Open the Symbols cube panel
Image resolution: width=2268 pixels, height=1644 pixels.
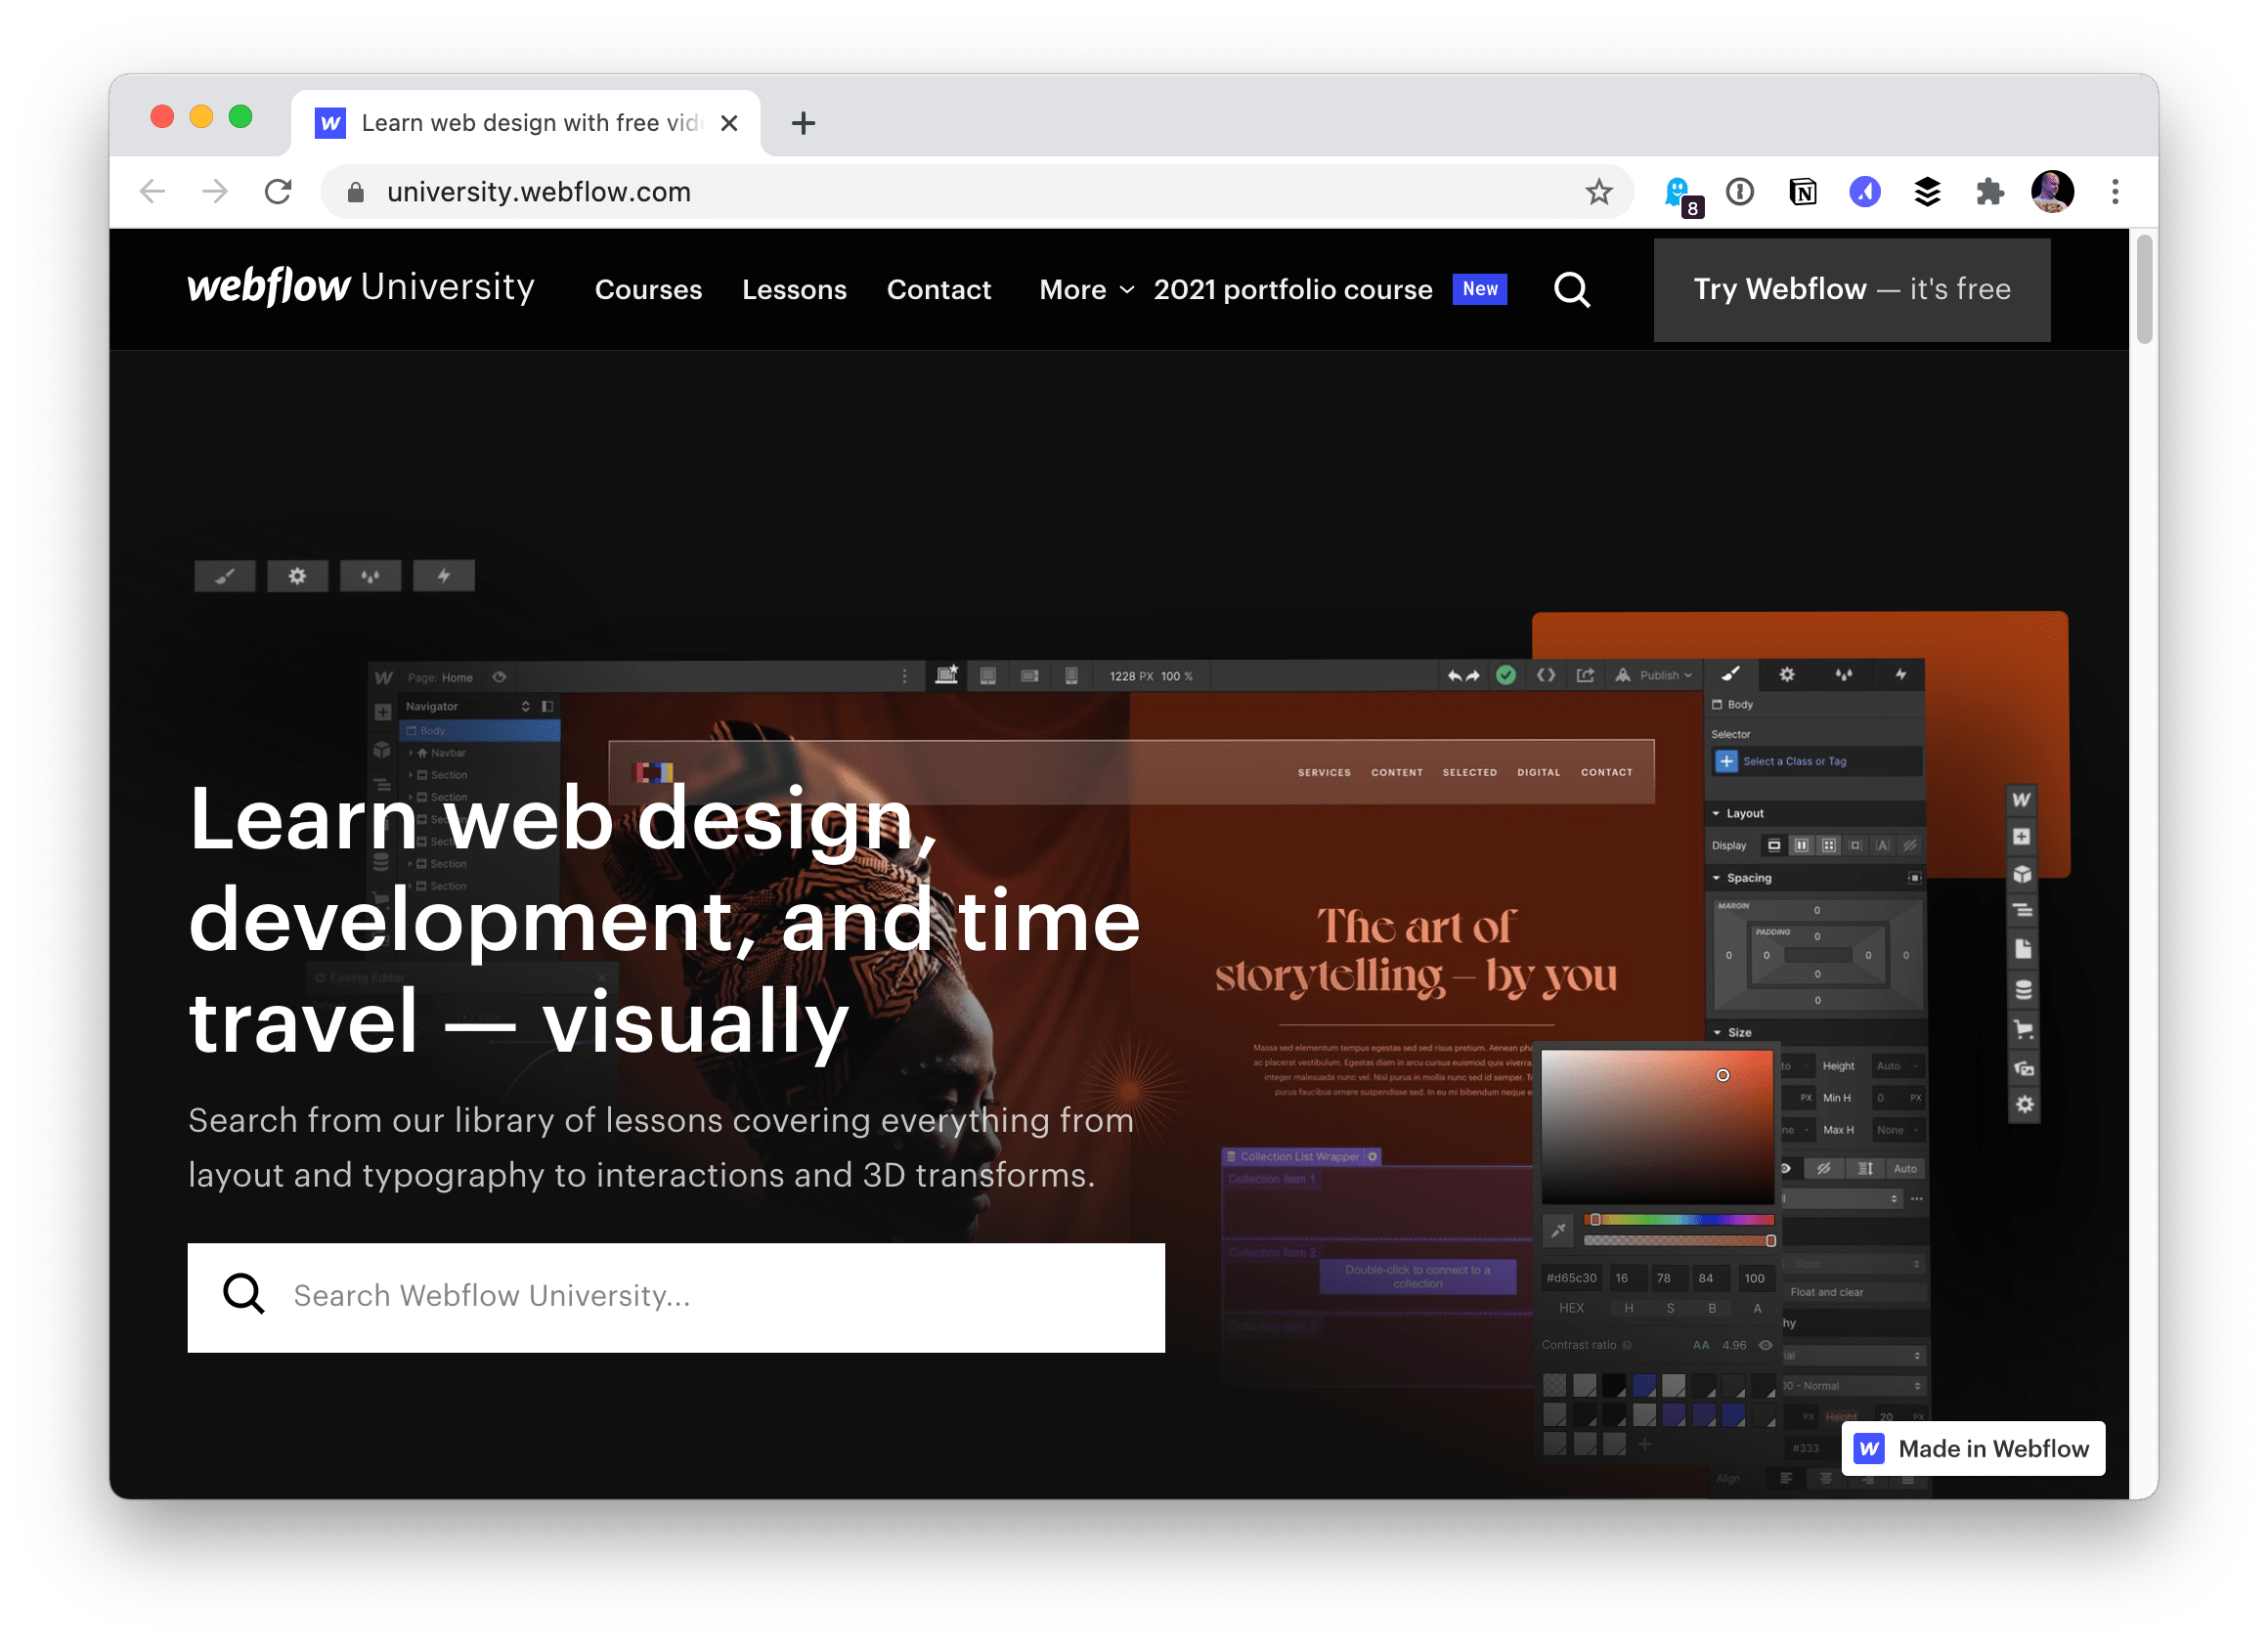(2021, 874)
